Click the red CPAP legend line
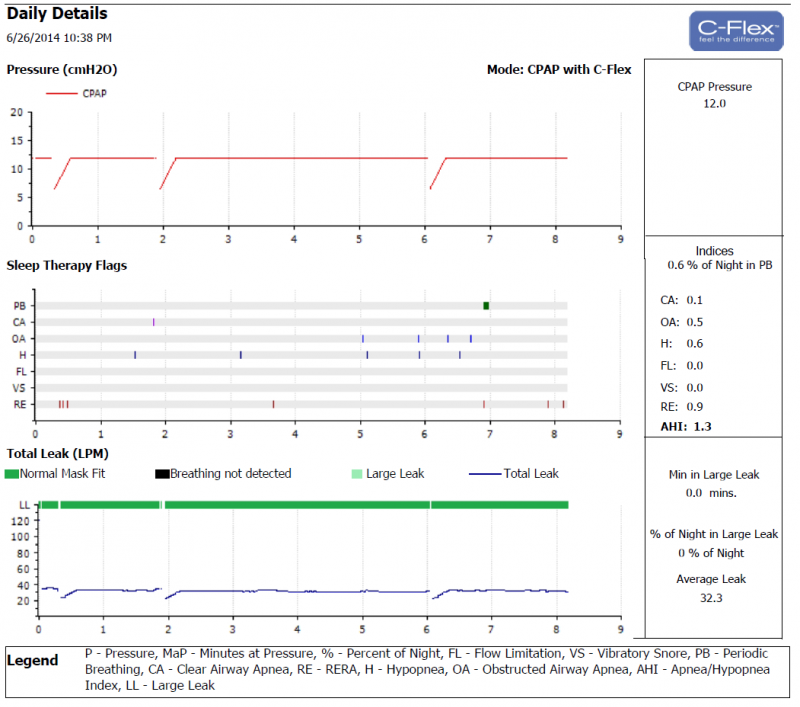Screen dimensions: 800x707 61,93
